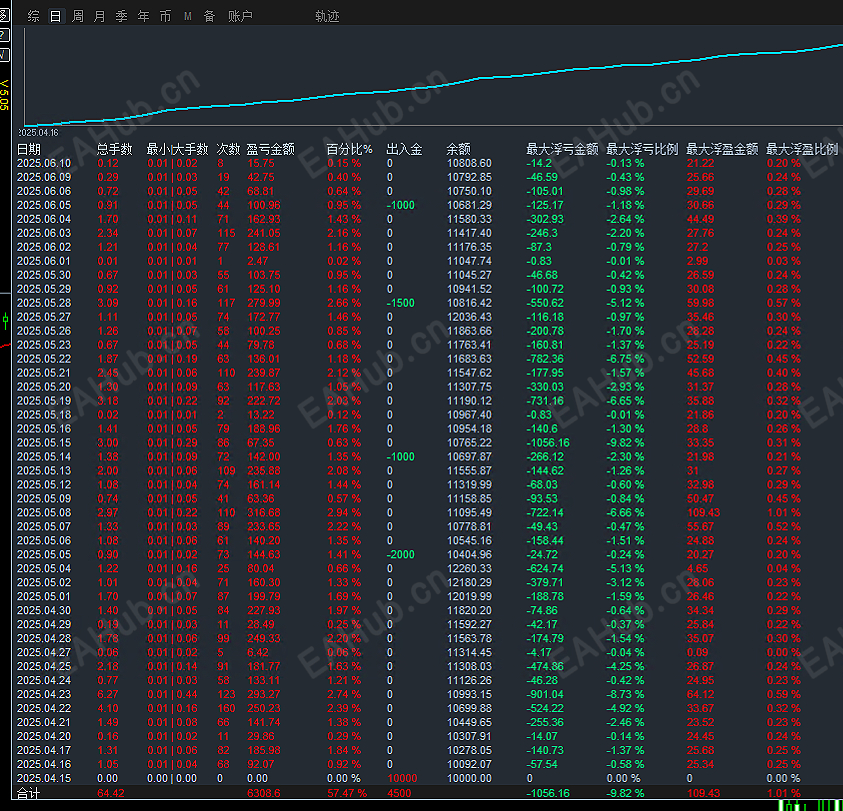Click the 出入金 column header
Screen dimensions: 843x811
click(404, 149)
